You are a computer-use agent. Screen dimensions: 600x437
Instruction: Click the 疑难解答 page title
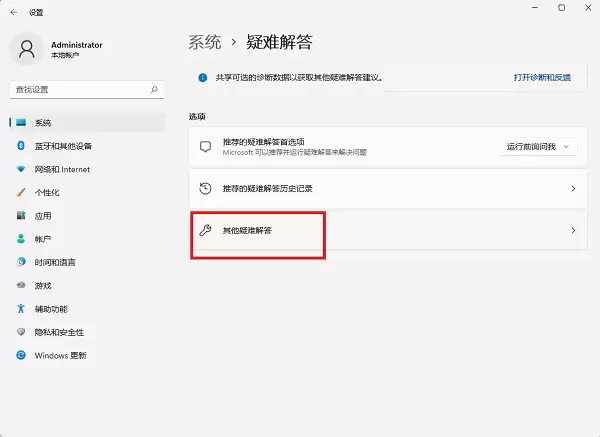coord(279,42)
